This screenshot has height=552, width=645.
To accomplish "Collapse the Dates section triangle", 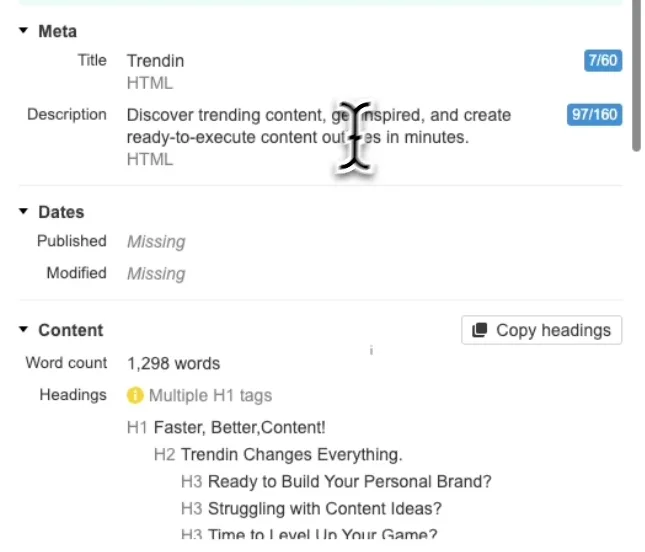I will click(x=23, y=211).
